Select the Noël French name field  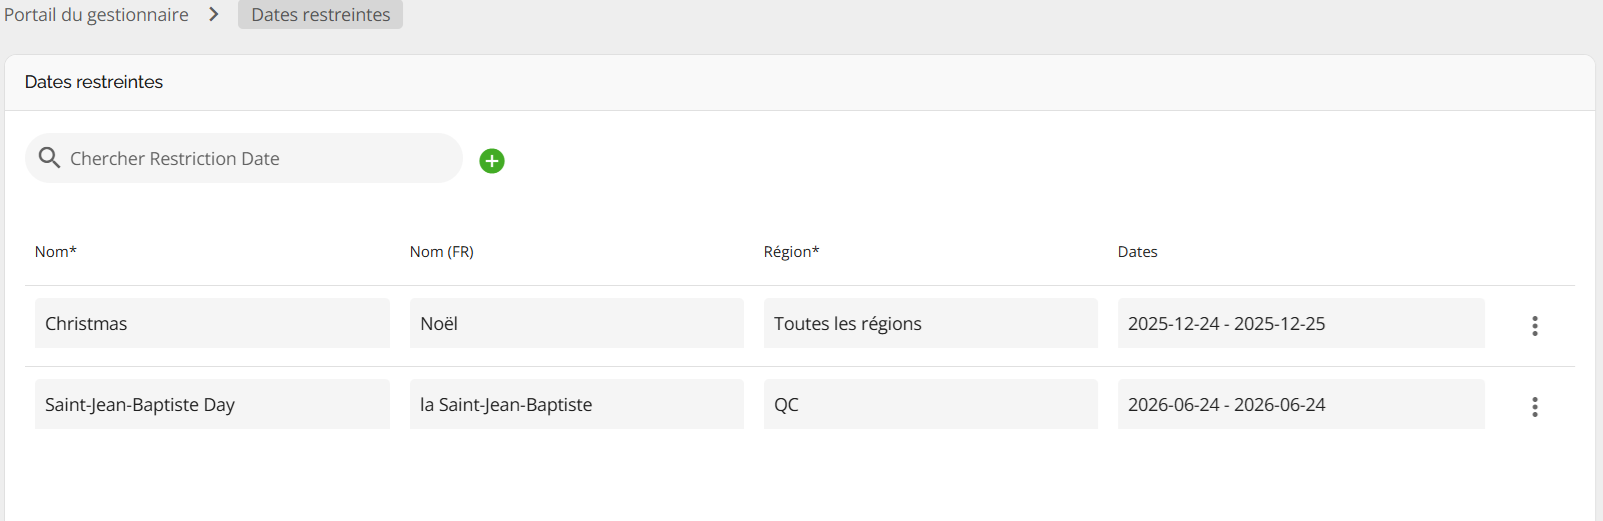[576, 324]
